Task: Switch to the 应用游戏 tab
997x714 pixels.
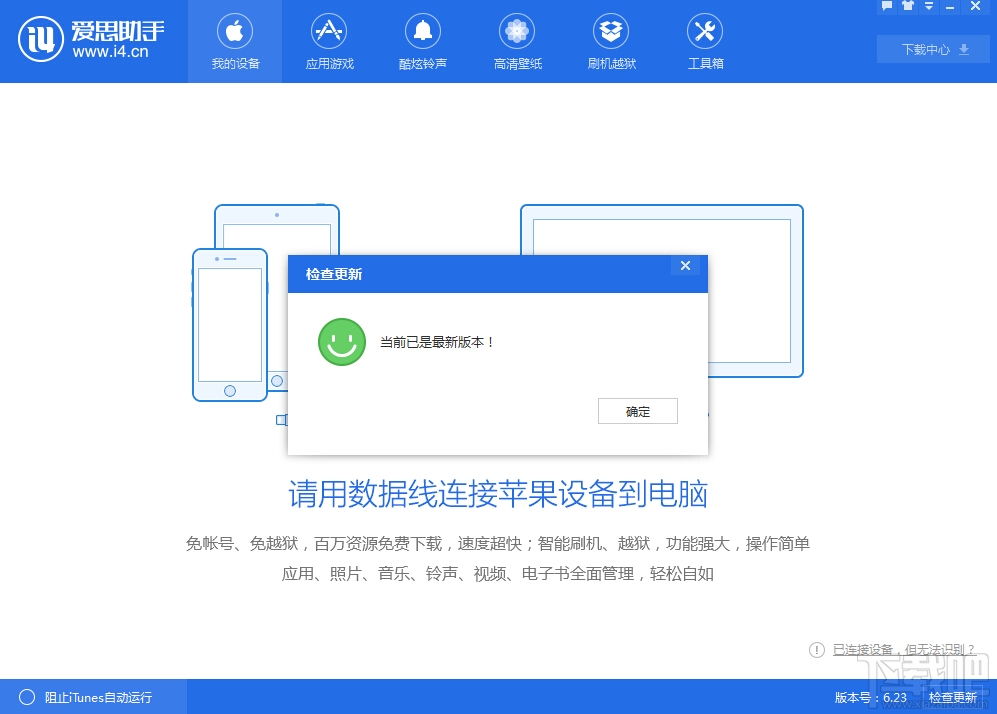Action: click(x=329, y=41)
